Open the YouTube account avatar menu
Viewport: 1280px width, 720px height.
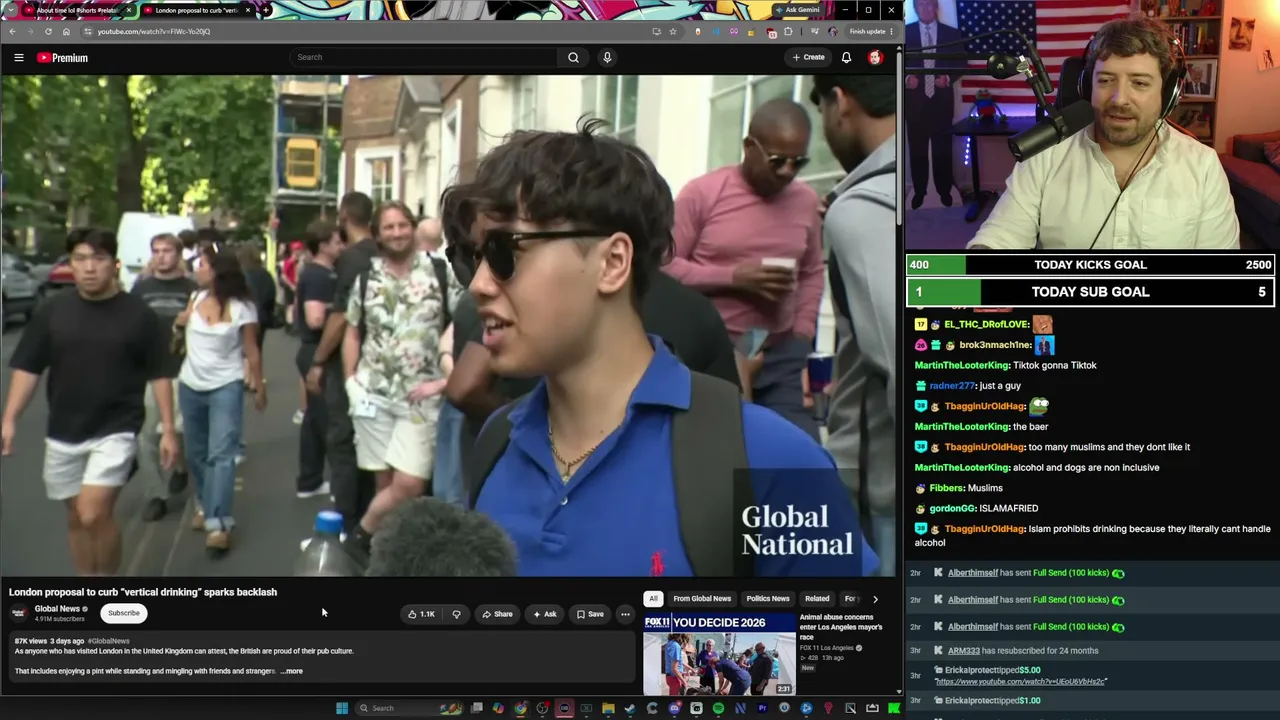click(x=875, y=57)
